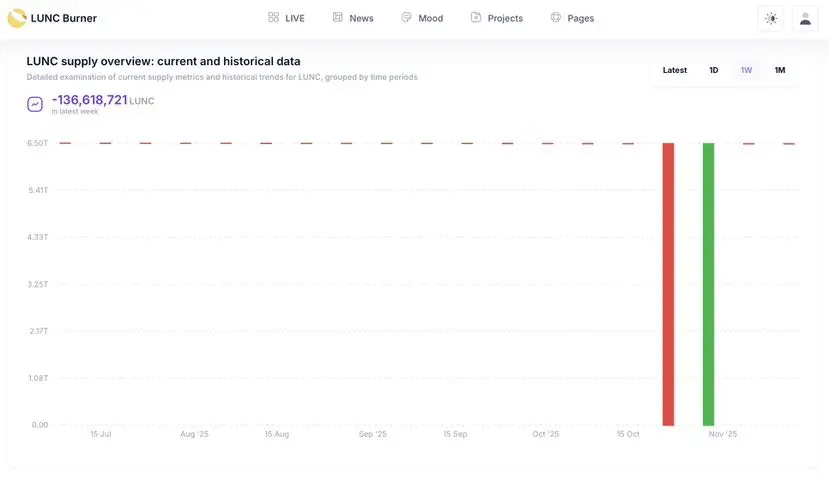This screenshot has width=829, height=477.
Task: Switch chart to 1M period
Action: pos(780,70)
